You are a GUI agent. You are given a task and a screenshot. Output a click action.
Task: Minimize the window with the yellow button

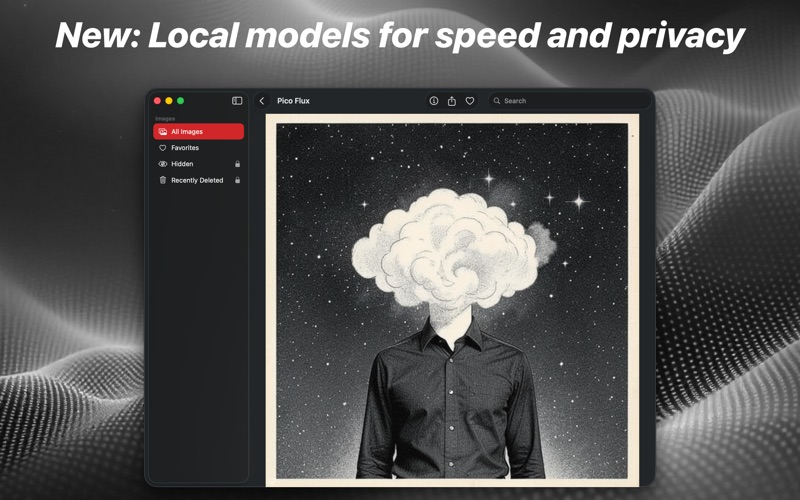point(169,101)
